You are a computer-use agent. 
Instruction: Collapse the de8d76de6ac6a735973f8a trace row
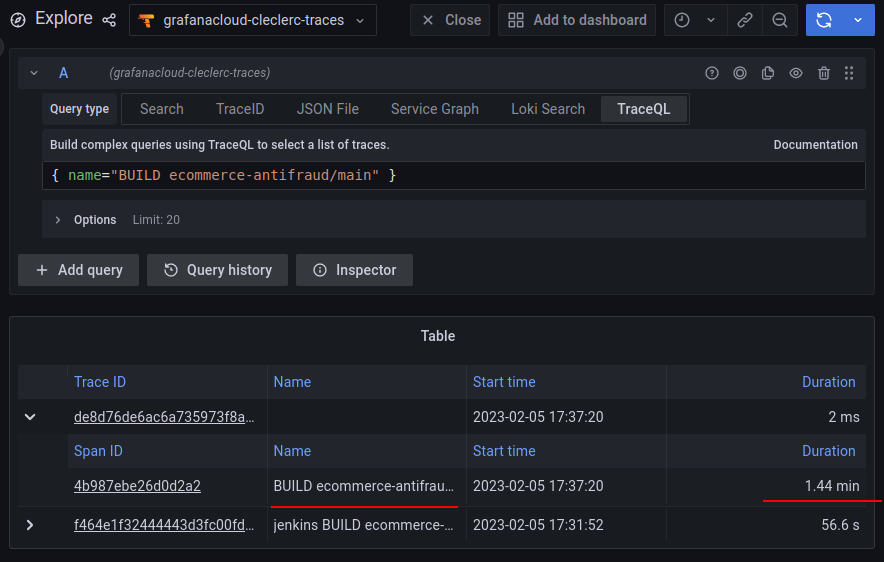pos(30,417)
